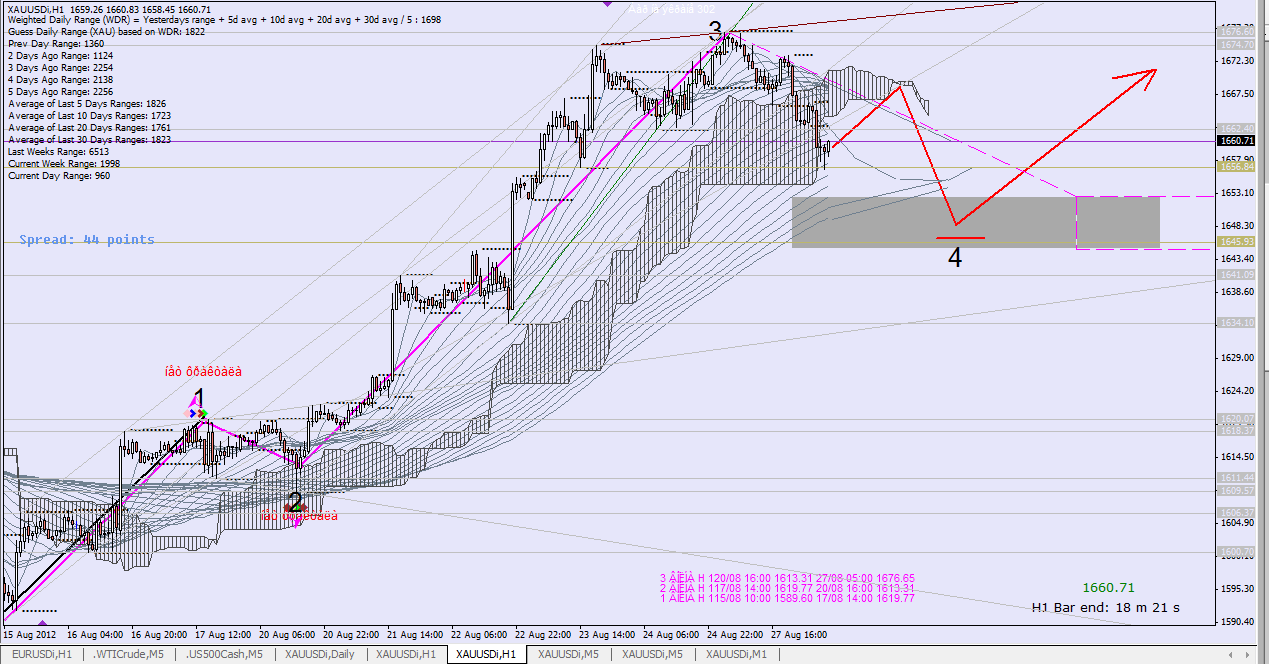Click the 1648.30 price scale value
The height and width of the screenshot is (664, 1269).
(1238, 226)
